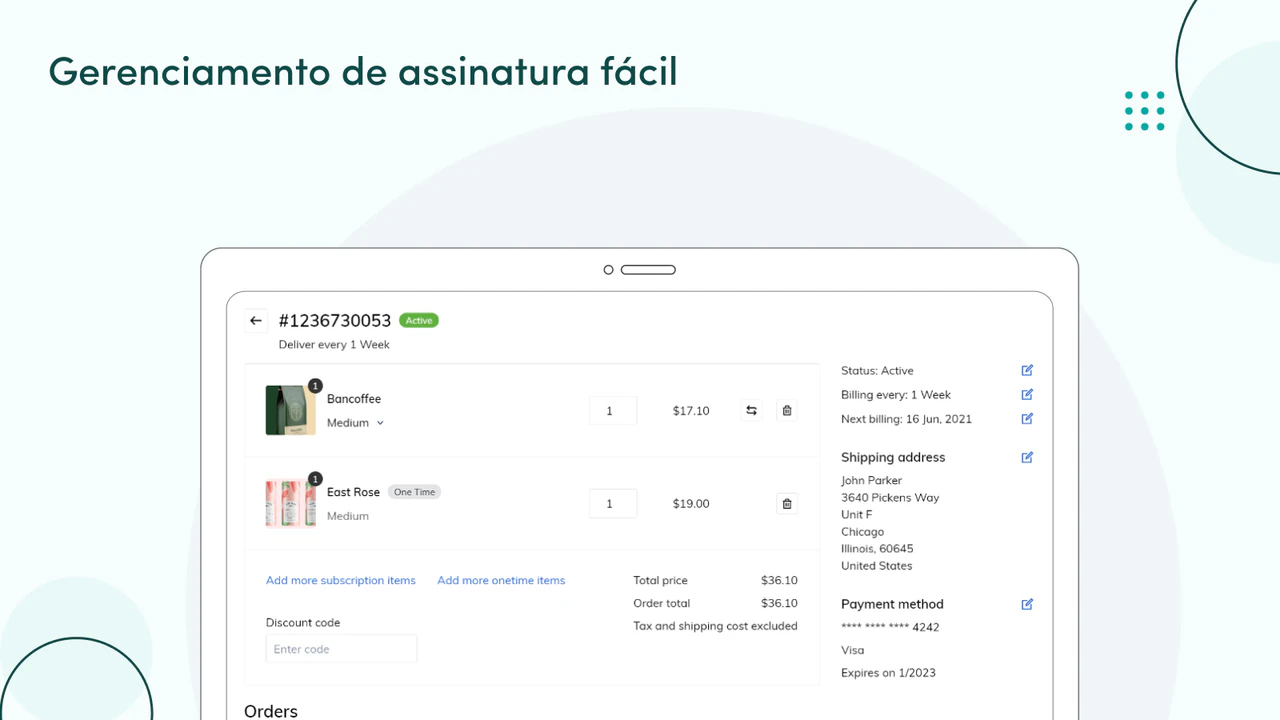The width and height of the screenshot is (1280, 720).
Task: Edit the Next billing date
Action: [x=1027, y=418]
